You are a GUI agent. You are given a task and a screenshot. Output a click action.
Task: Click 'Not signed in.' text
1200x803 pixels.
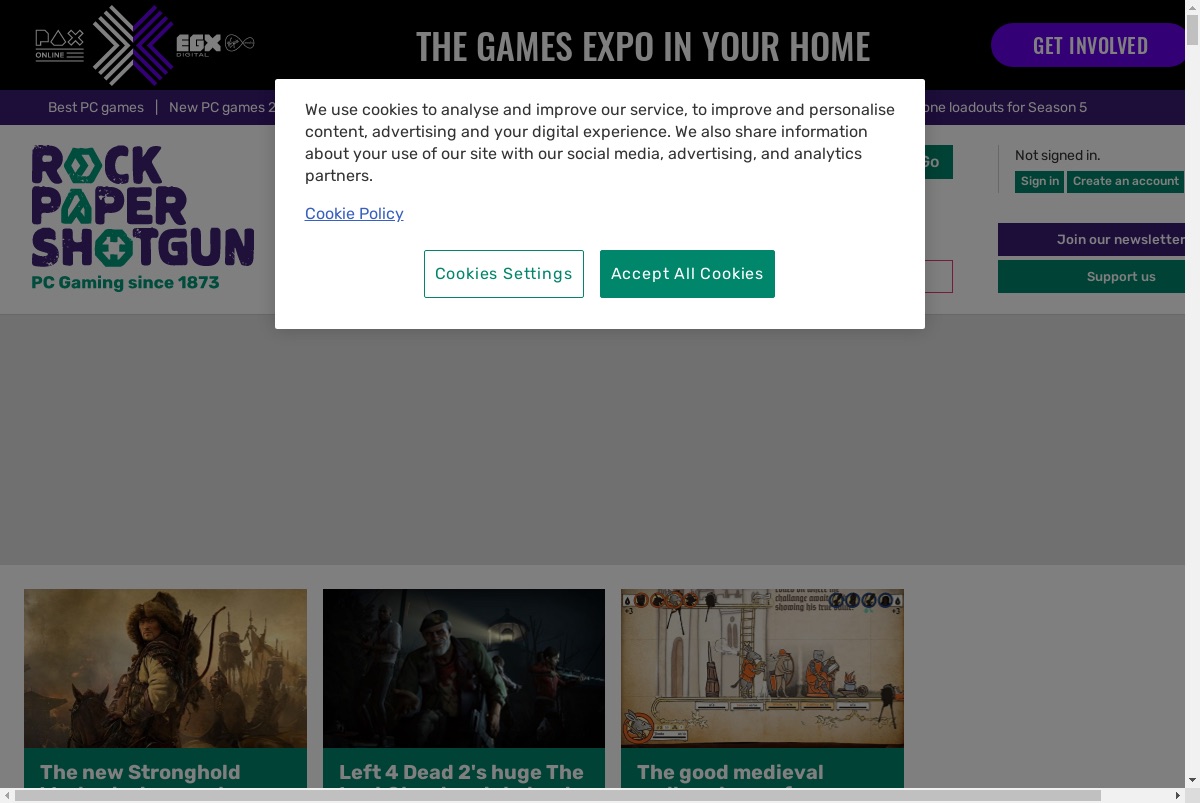[x=1057, y=155]
